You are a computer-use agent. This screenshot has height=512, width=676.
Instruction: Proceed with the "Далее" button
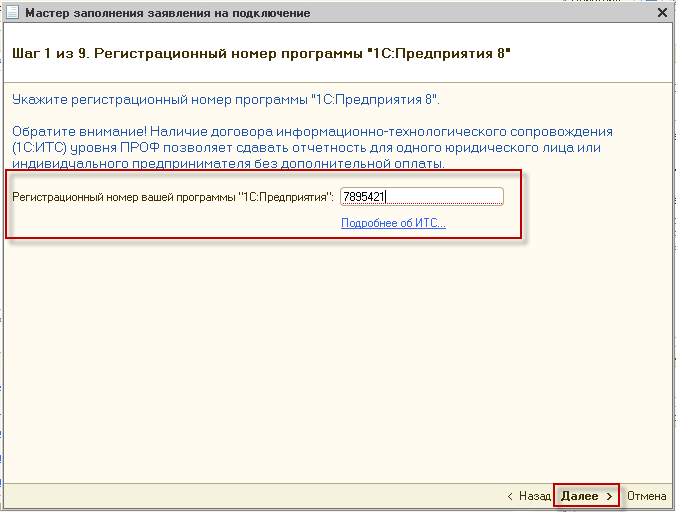580,496
